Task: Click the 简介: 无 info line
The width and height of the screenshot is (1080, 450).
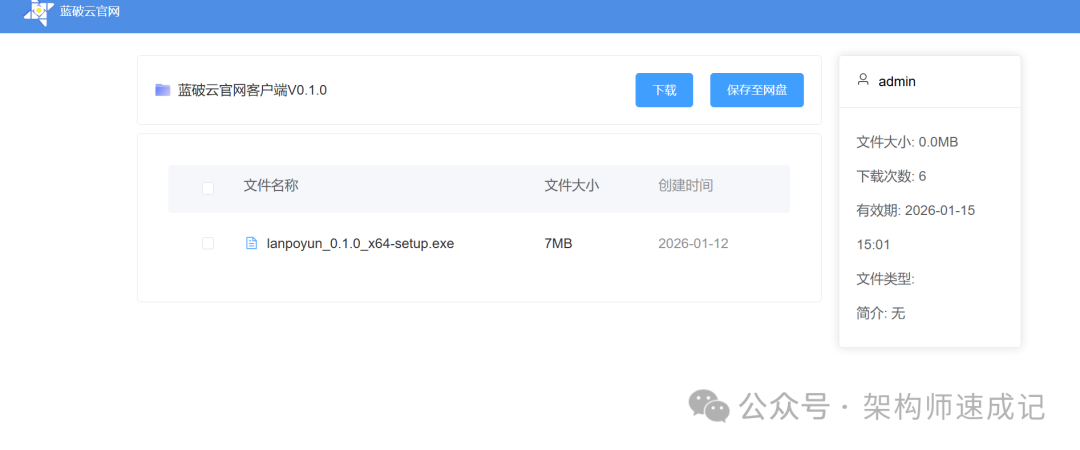Action: pyautogui.click(x=880, y=314)
